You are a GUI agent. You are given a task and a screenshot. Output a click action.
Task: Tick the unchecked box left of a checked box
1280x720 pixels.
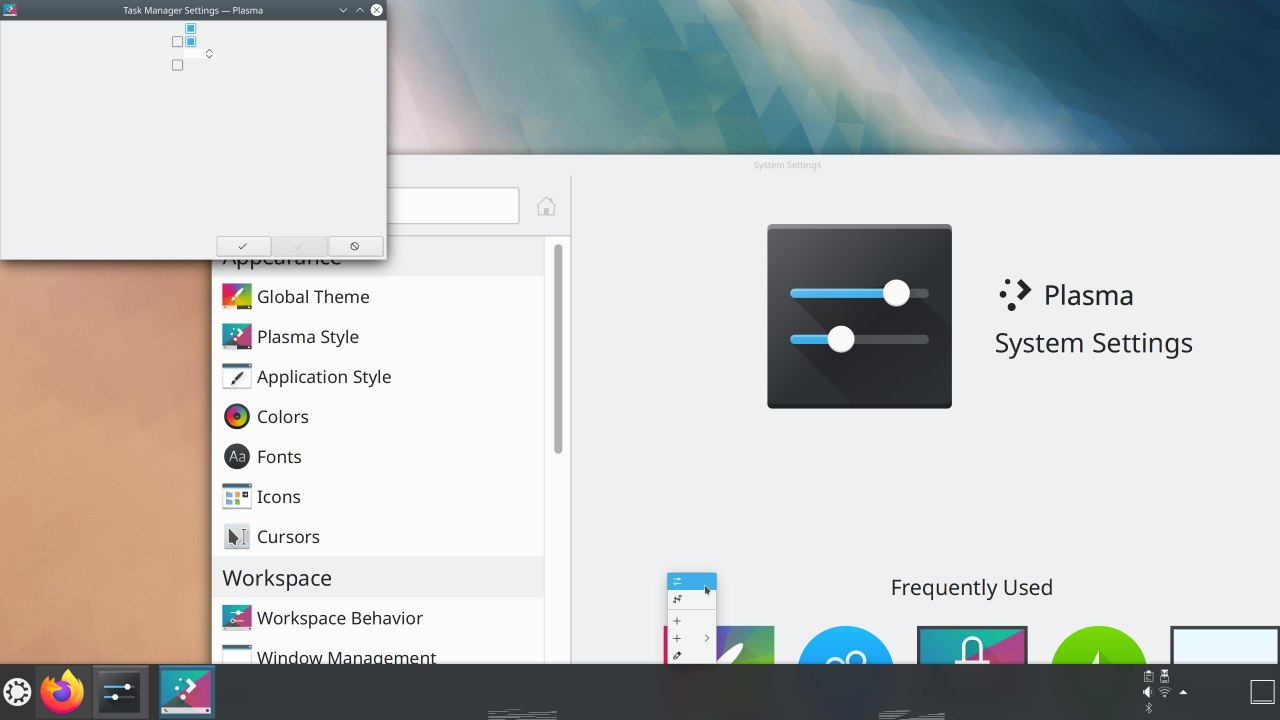click(x=177, y=42)
